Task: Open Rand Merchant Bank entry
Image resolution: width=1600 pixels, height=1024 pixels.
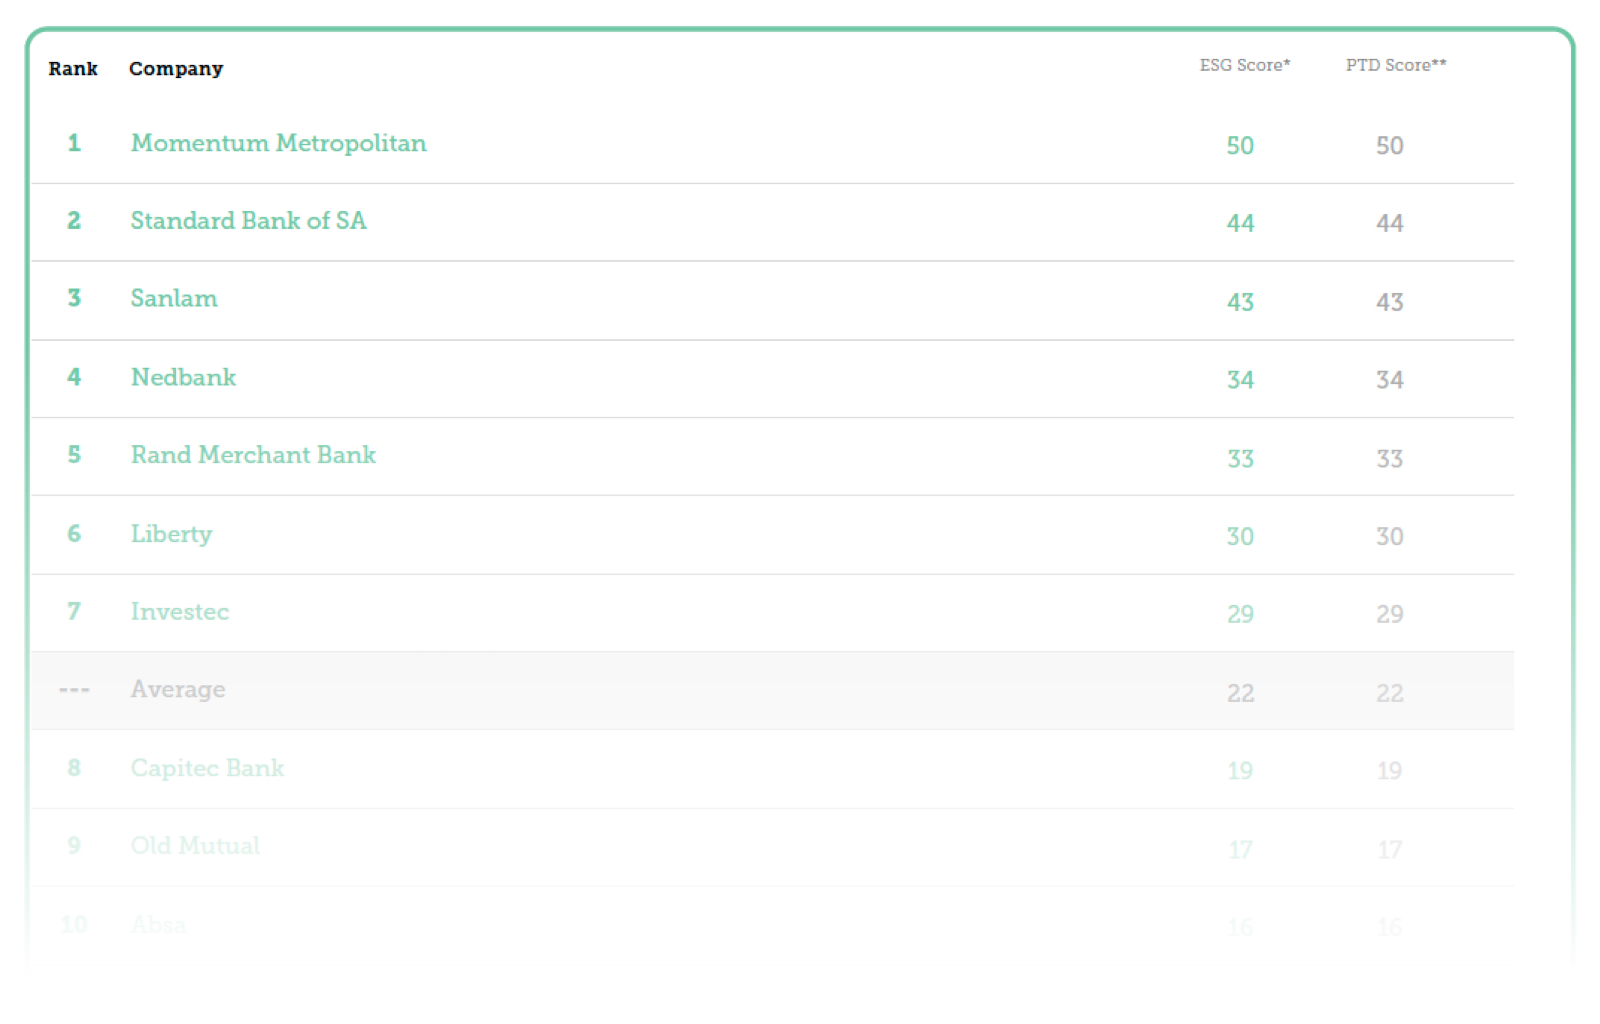Action: pyautogui.click(x=253, y=454)
